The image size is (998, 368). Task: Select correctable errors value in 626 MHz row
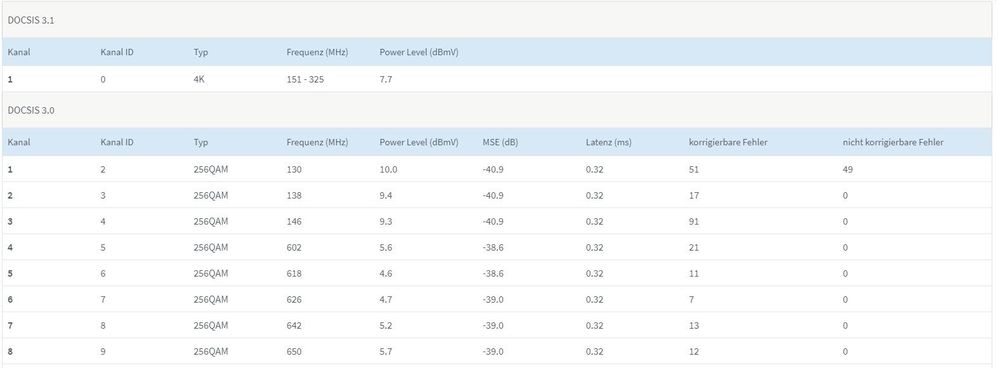[x=691, y=300]
